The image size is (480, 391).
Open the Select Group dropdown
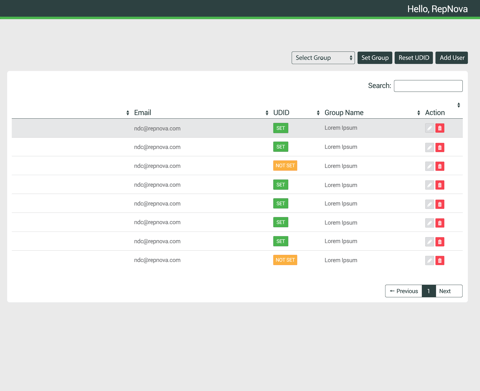pos(323,58)
